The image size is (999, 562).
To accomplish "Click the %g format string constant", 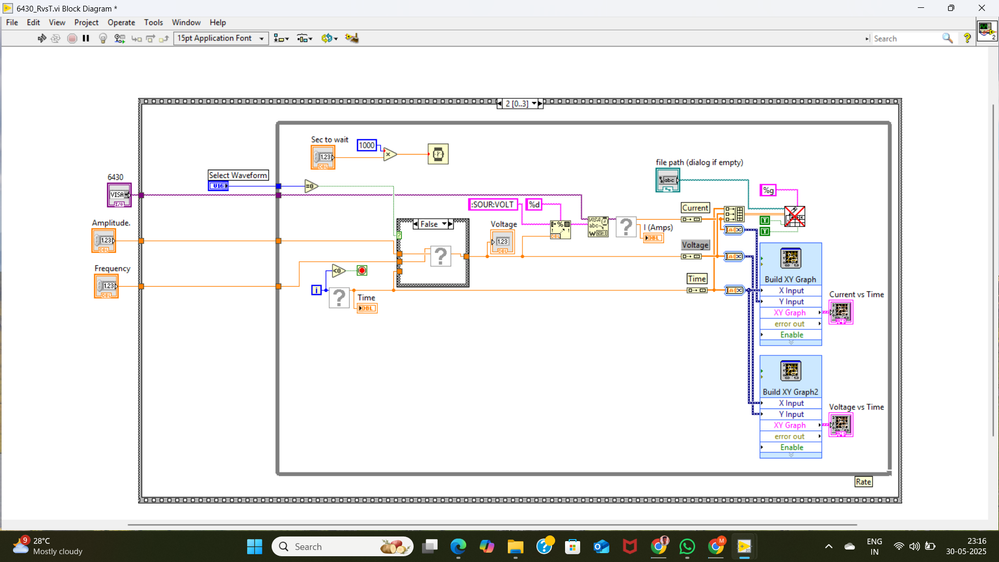I will pyautogui.click(x=768, y=190).
